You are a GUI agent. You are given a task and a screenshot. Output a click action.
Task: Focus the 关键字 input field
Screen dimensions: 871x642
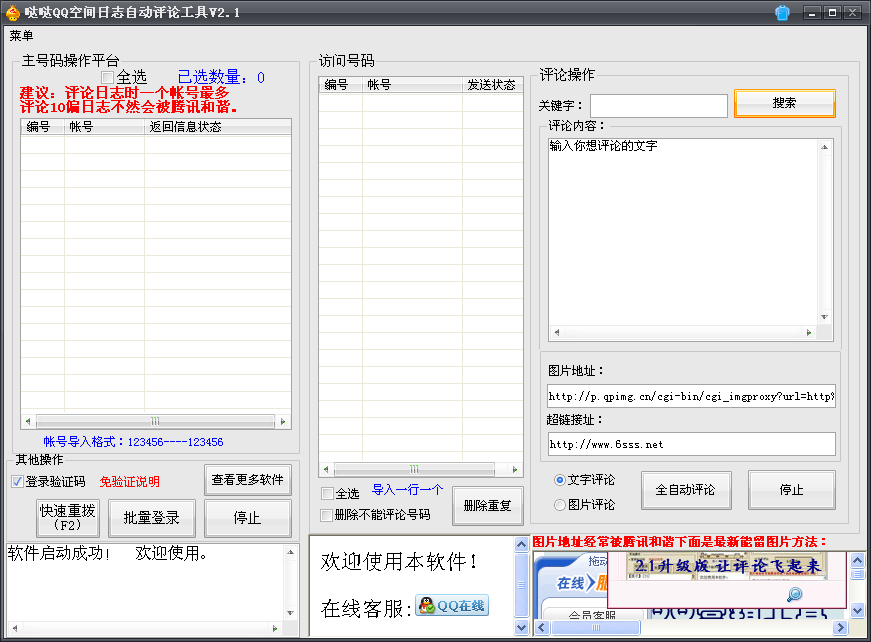(x=659, y=106)
